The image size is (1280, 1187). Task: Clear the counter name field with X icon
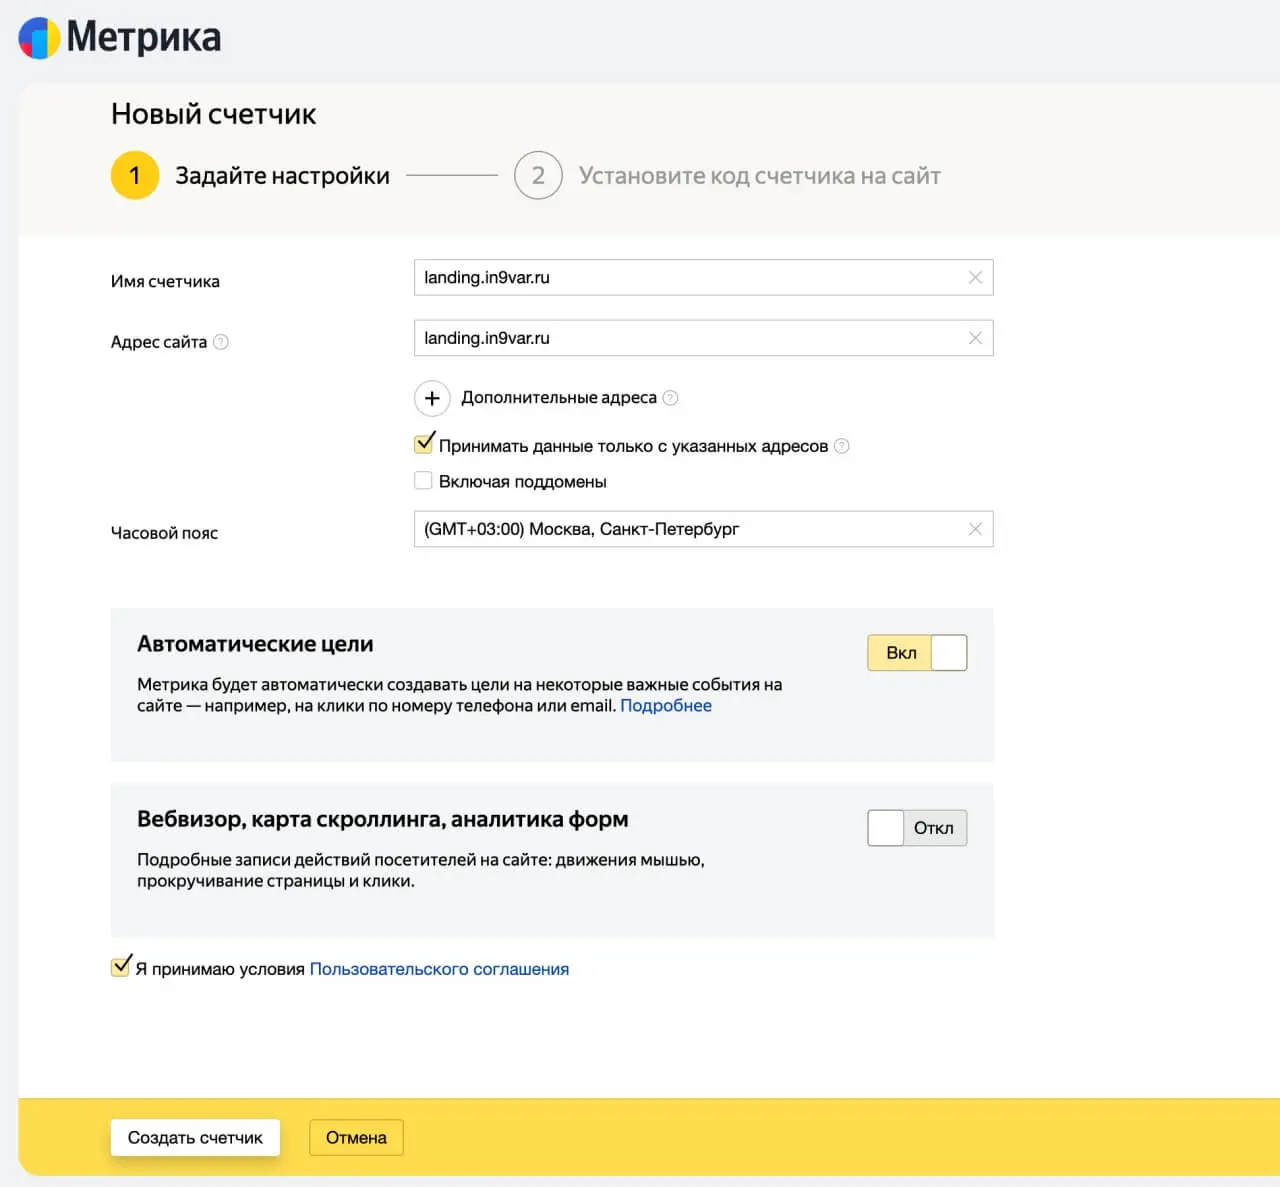click(x=975, y=277)
